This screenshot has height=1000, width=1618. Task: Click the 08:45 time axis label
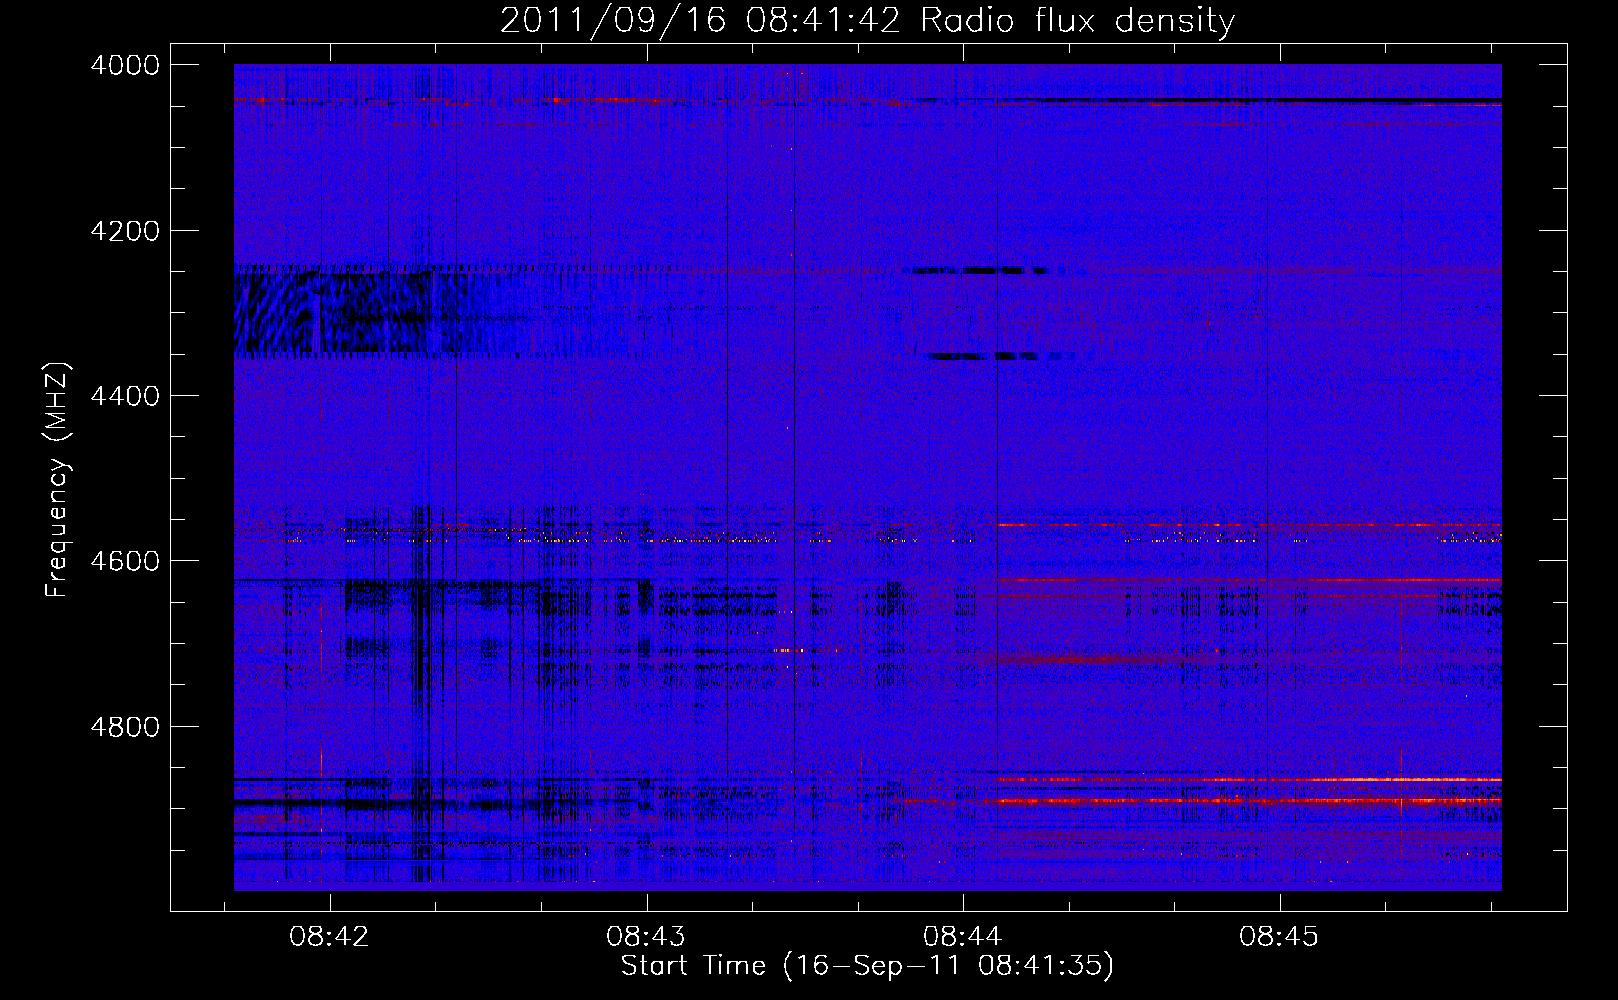pos(1279,937)
